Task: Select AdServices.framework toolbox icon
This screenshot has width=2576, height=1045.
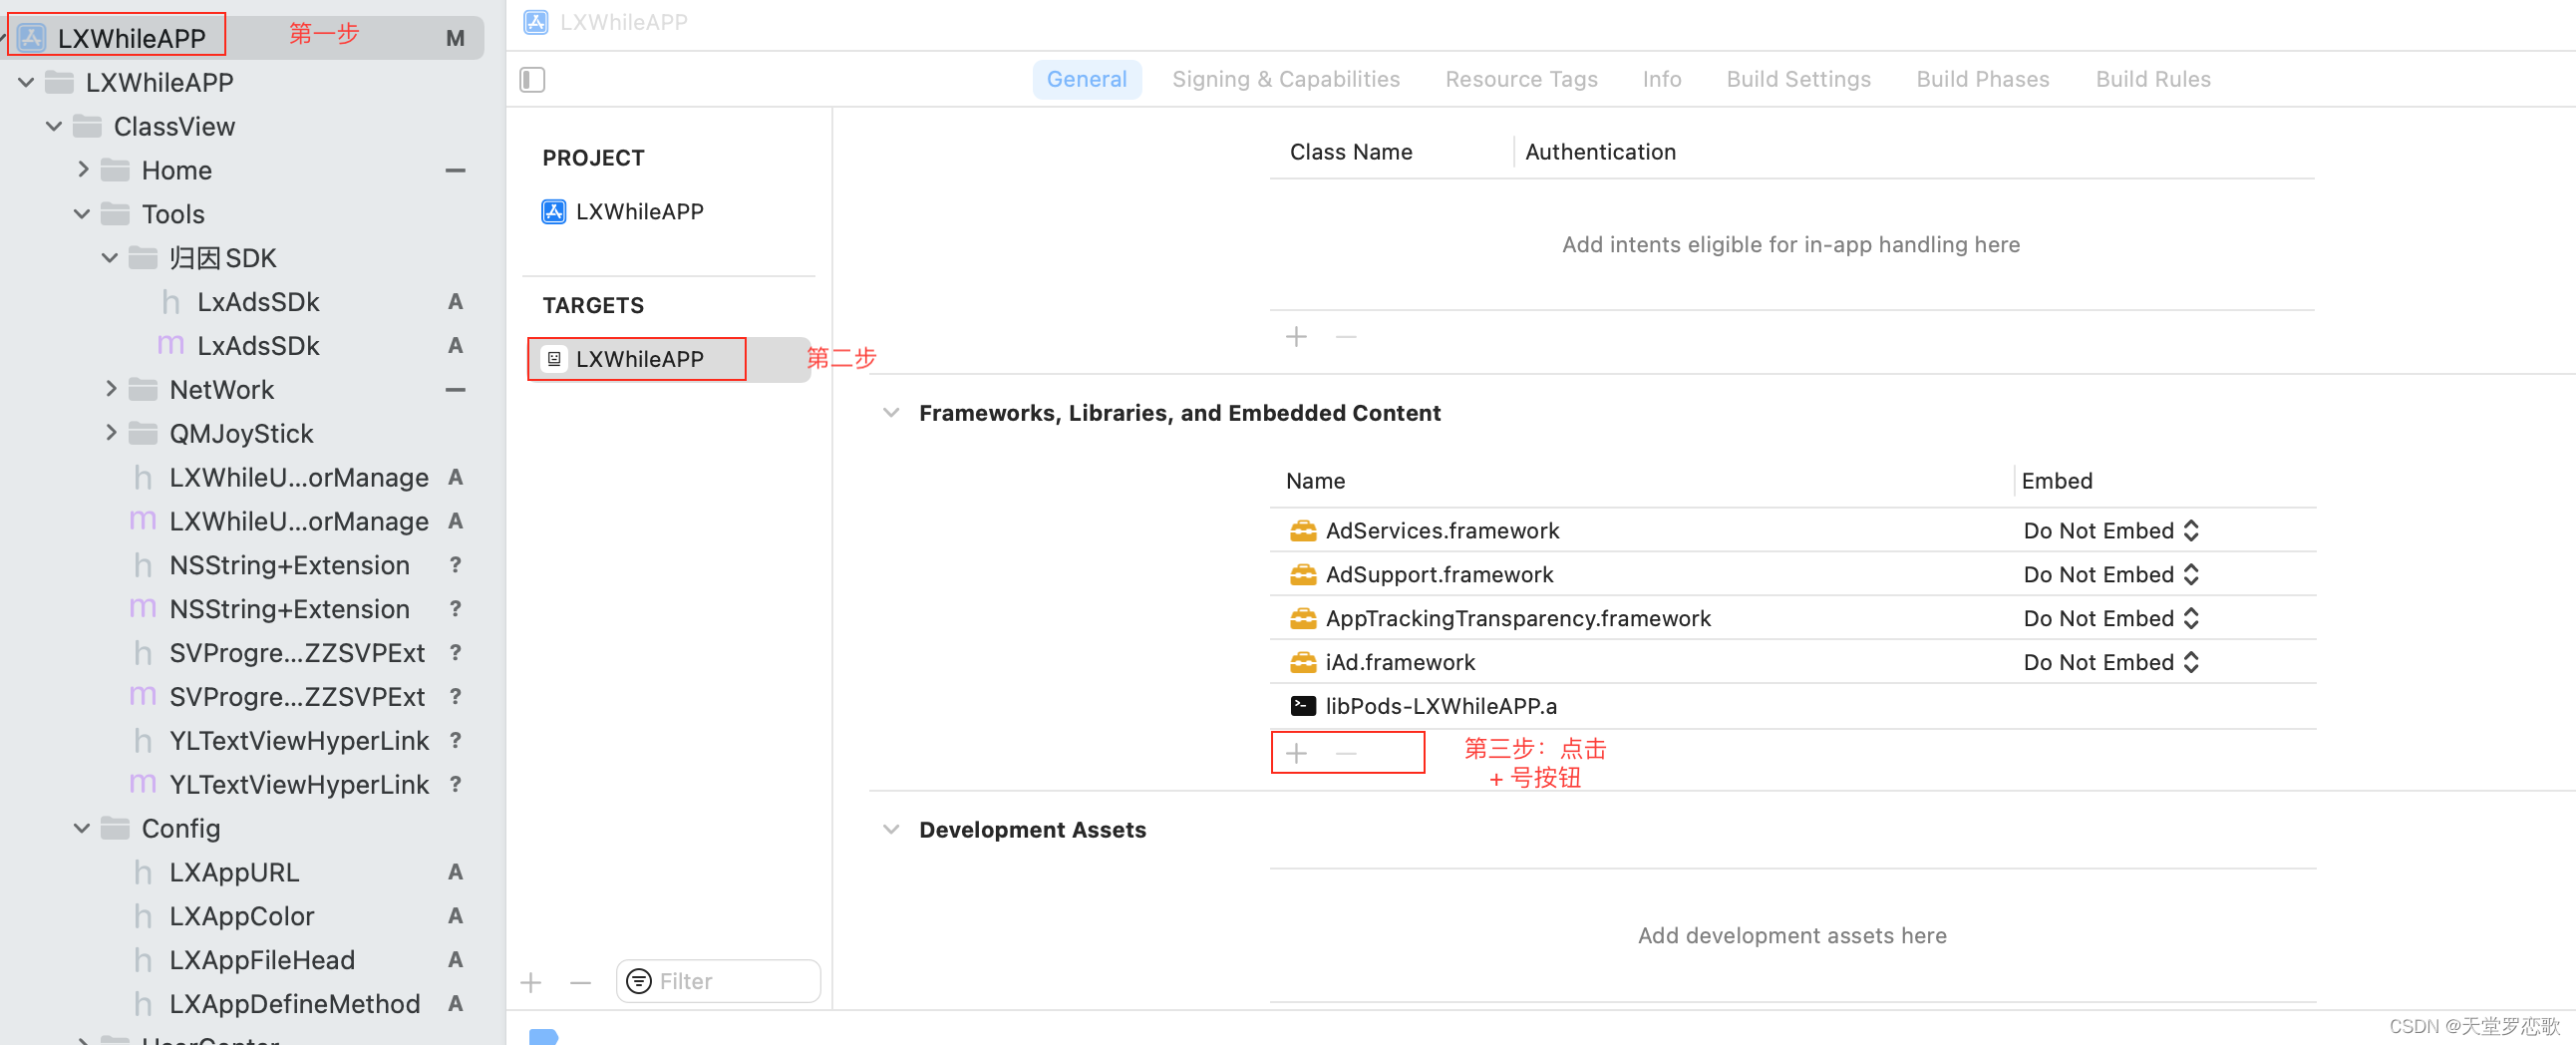Action: (1302, 531)
